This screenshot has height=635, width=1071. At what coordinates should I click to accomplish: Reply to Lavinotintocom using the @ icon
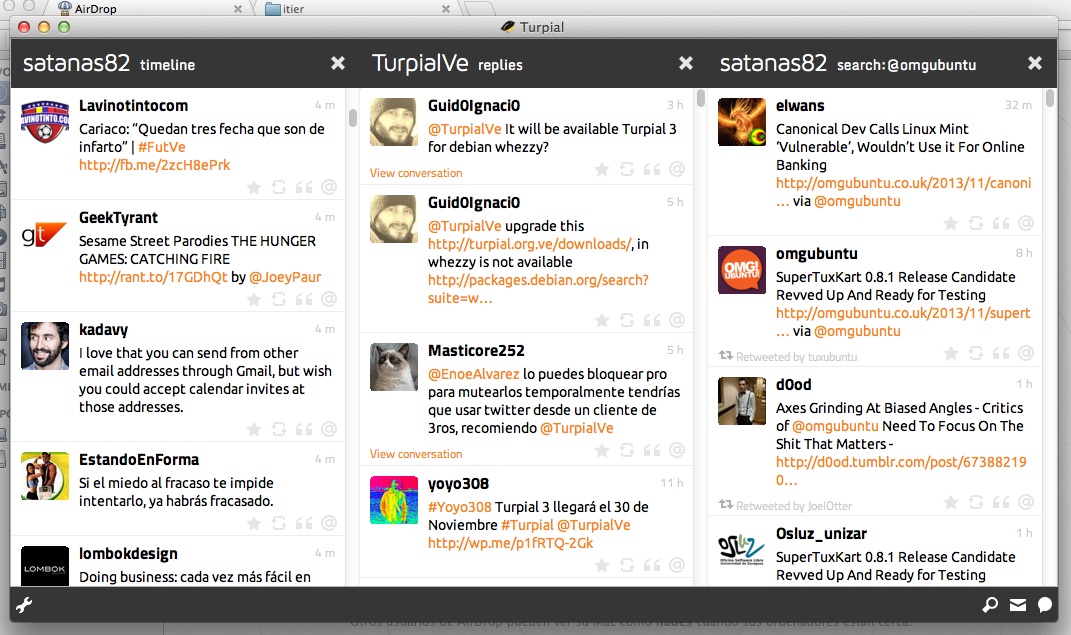click(329, 187)
